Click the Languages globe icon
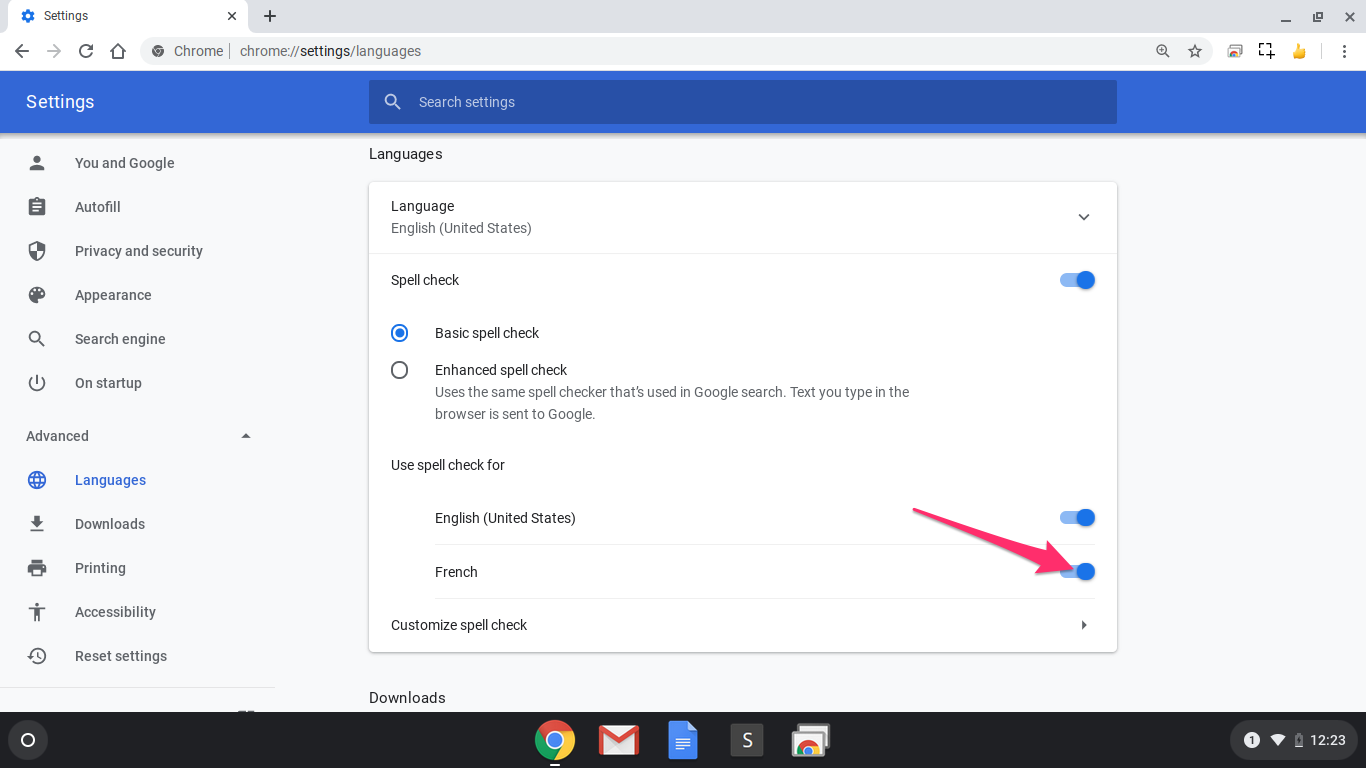The height and width of the screenshot is (768, 1366). [x=37, y=480]
